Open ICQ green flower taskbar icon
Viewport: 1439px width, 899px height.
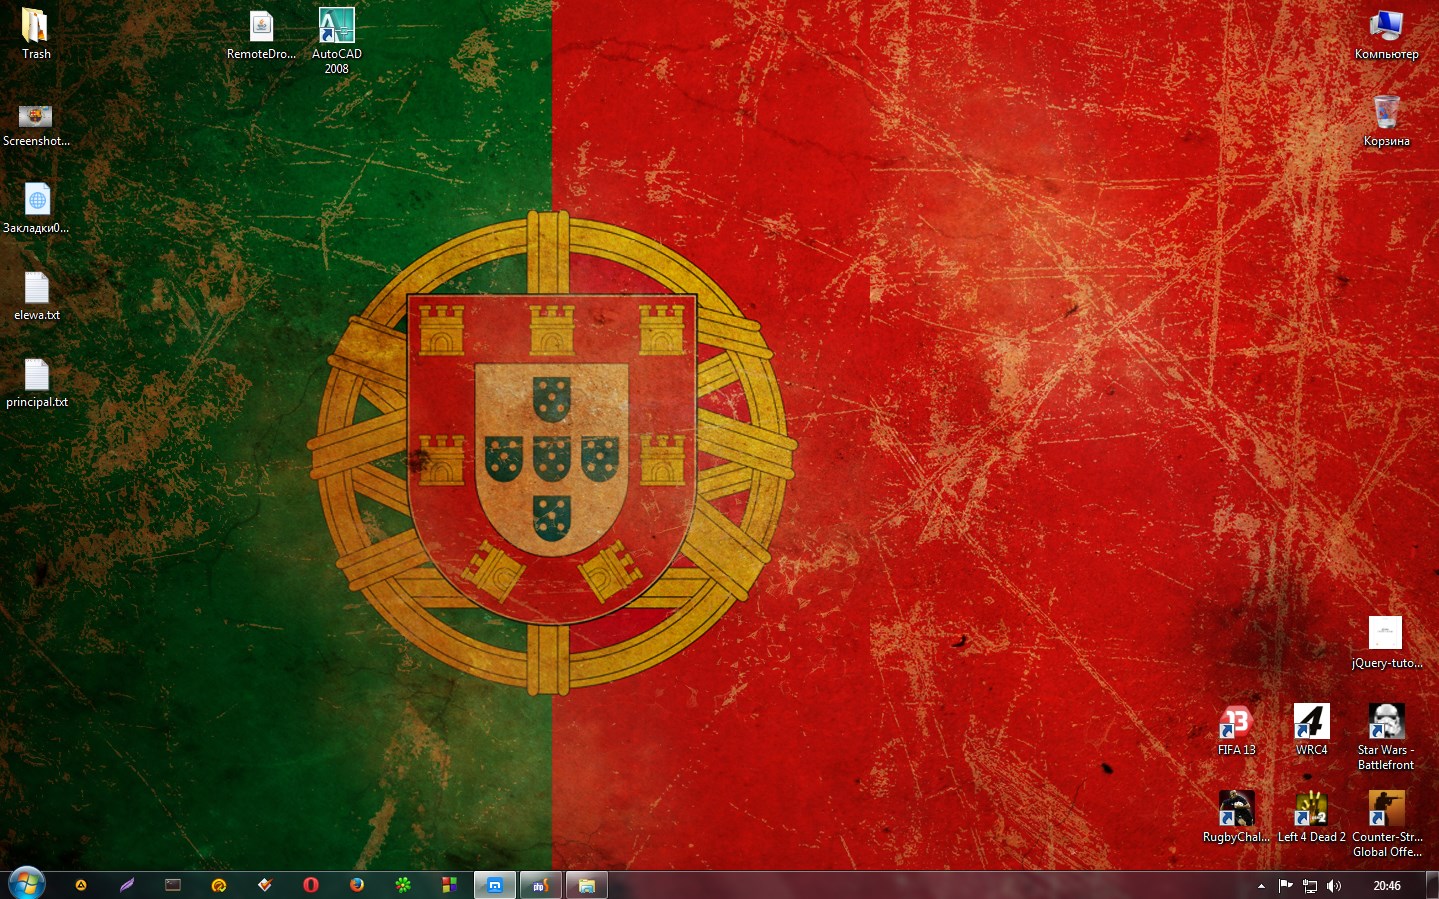[x=403, y=885]
